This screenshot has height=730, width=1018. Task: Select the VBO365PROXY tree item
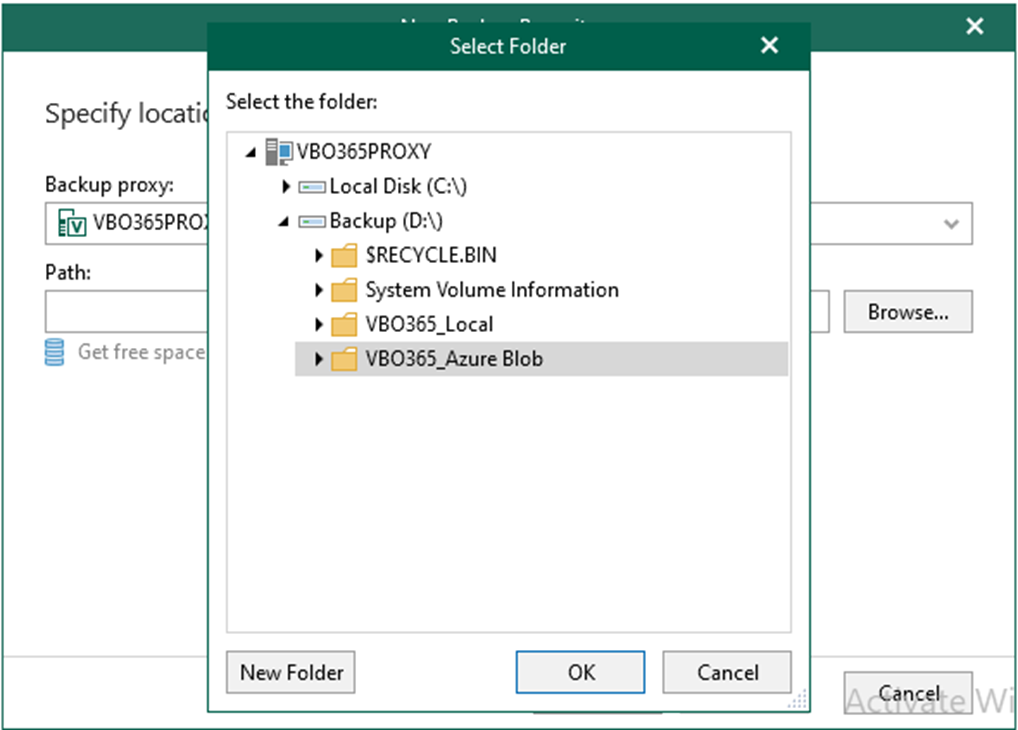[x=364, y=152]
